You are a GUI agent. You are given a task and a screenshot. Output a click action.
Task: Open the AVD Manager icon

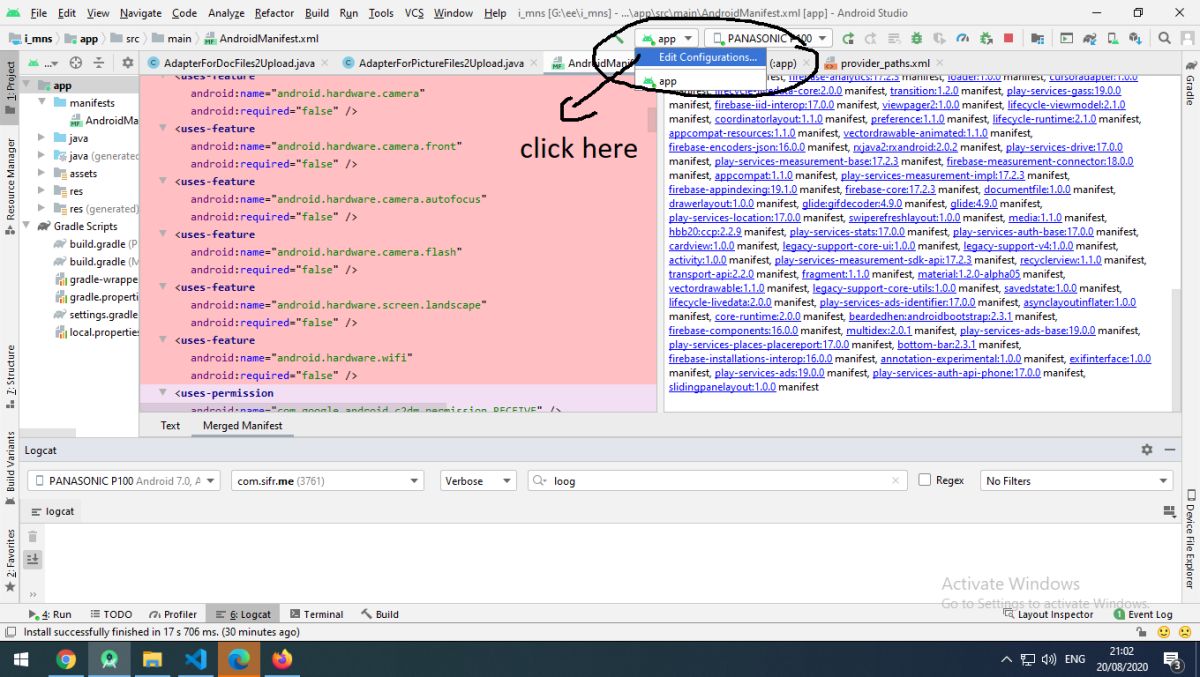click(x=1115, y=38)
